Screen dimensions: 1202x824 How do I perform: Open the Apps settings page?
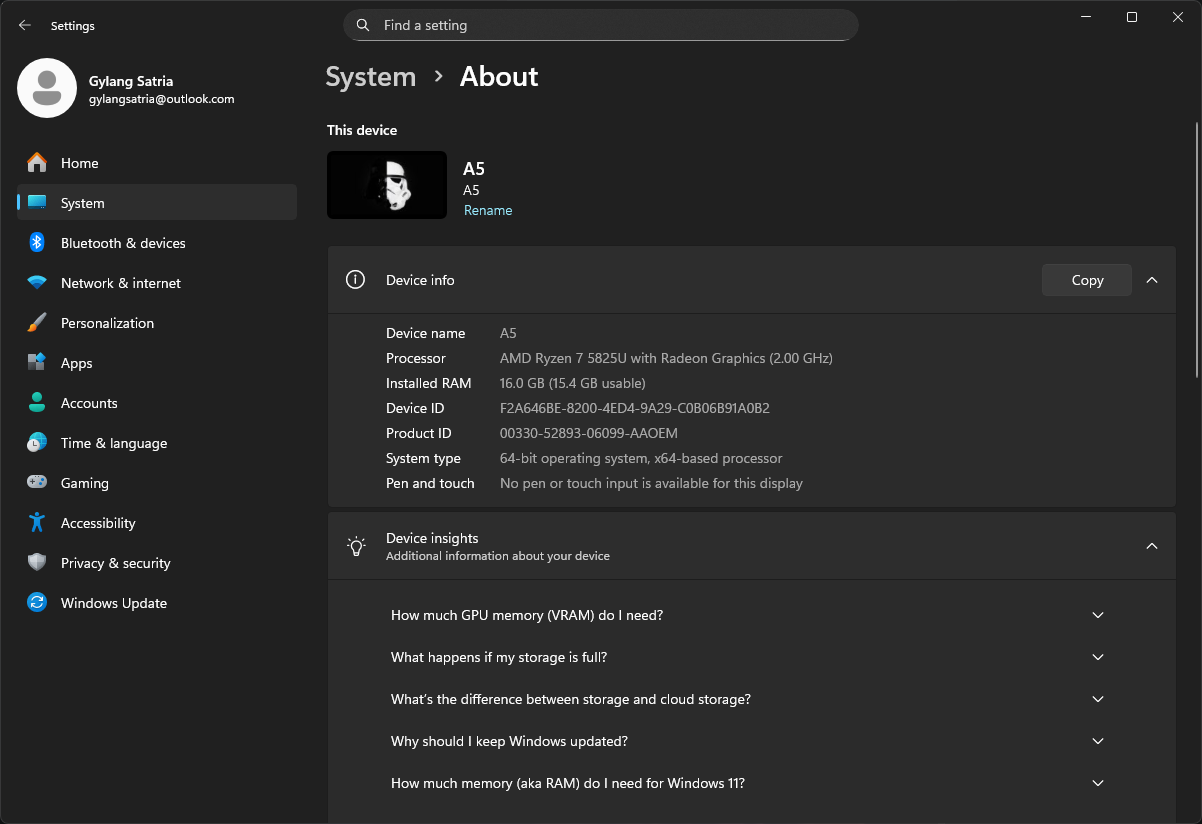pyautogui.click(x=76, y=363)
